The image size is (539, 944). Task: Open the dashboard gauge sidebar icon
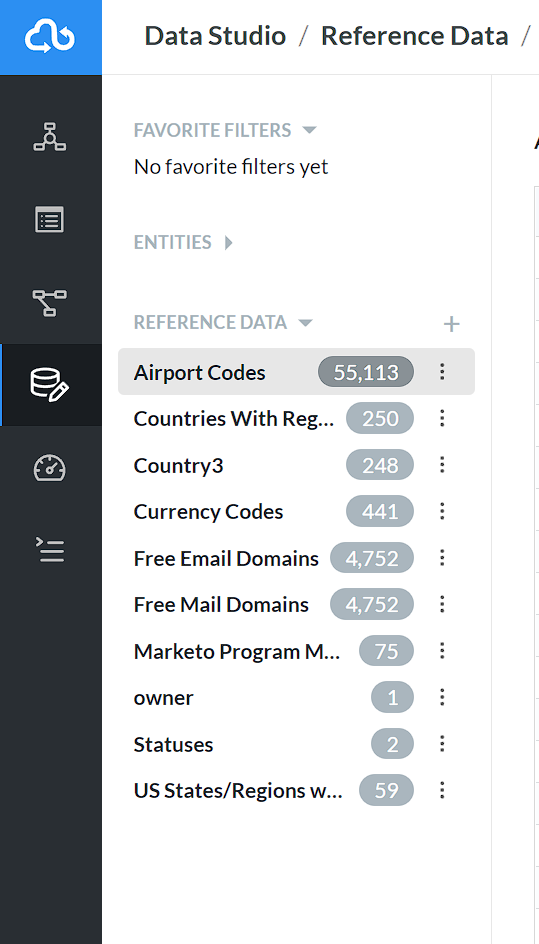pyautogui.click(x=50, y=468)
